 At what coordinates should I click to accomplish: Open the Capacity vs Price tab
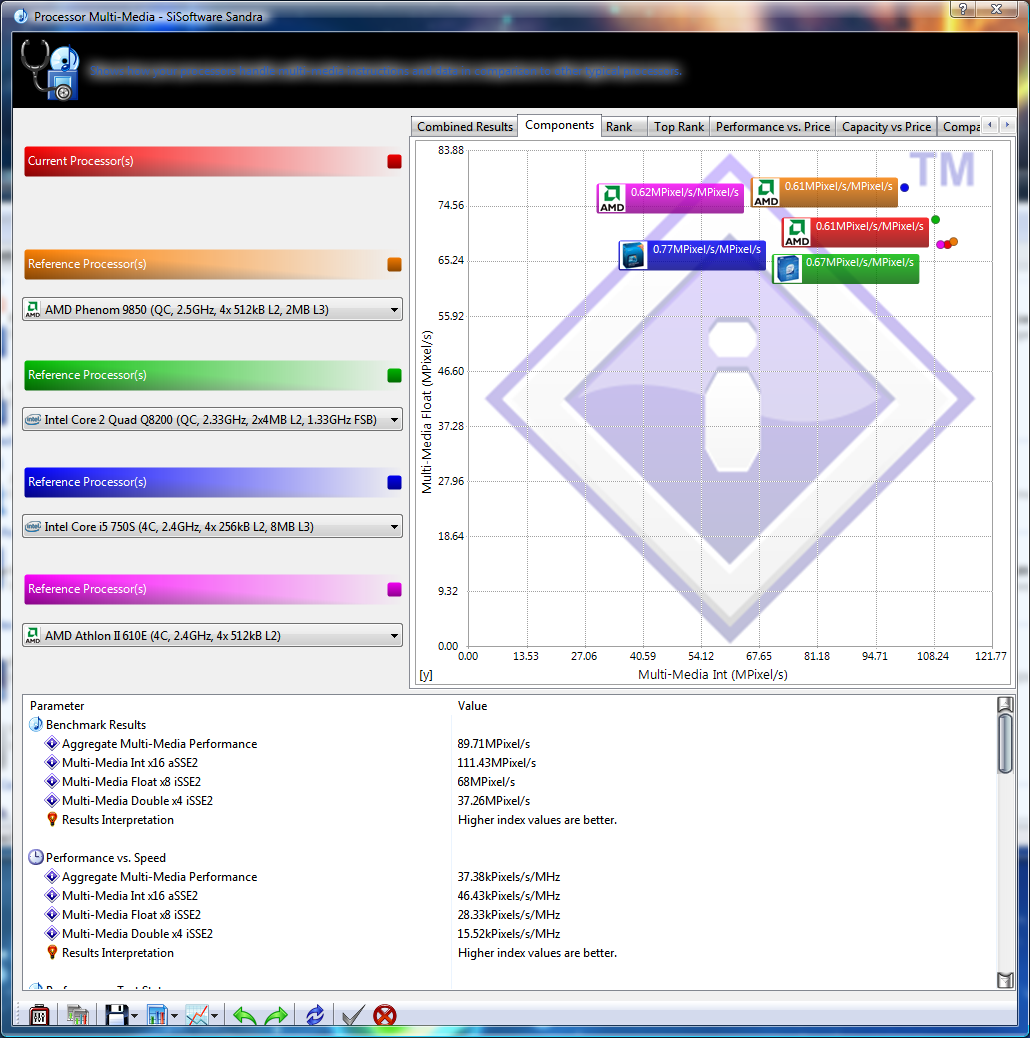pos(886,126)
